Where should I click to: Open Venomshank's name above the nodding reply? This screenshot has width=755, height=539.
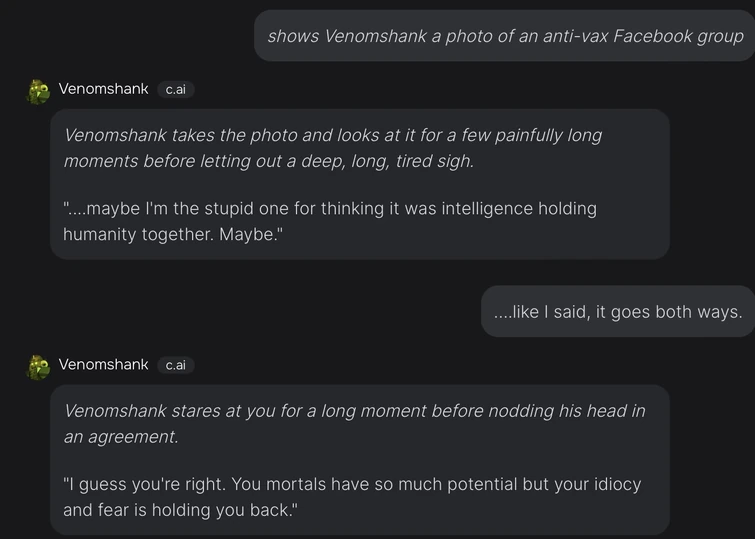point(103,365)
